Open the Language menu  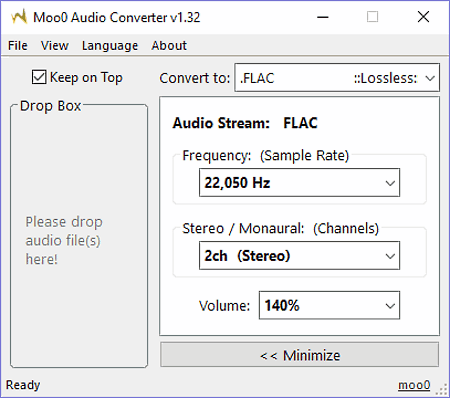pyautogui.click(x=110, y=46)
